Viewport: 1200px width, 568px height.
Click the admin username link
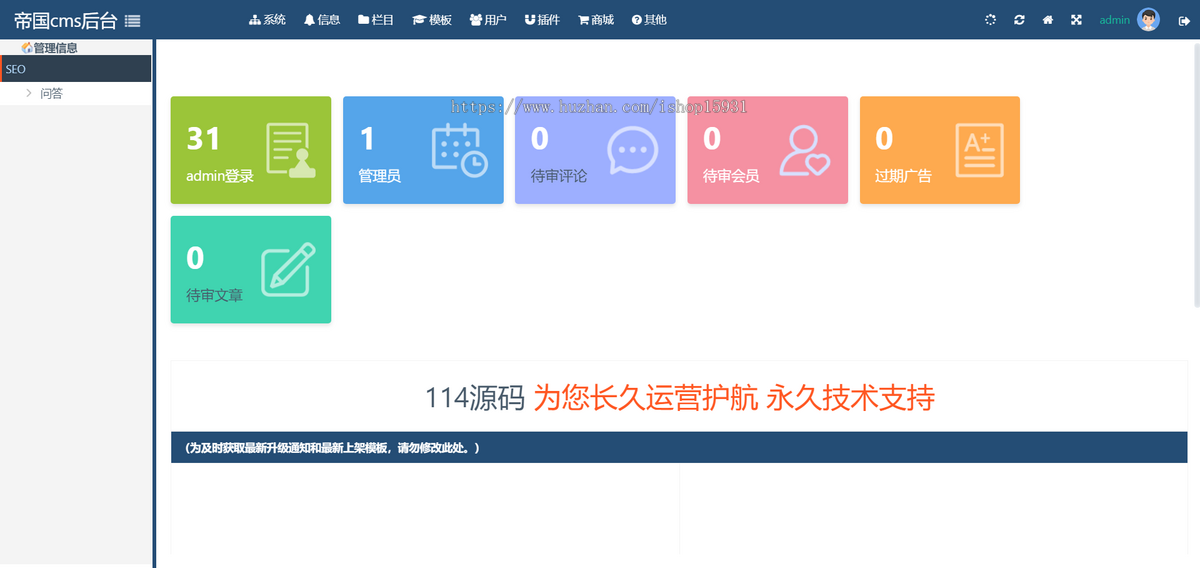click(x=1114, y=20)
